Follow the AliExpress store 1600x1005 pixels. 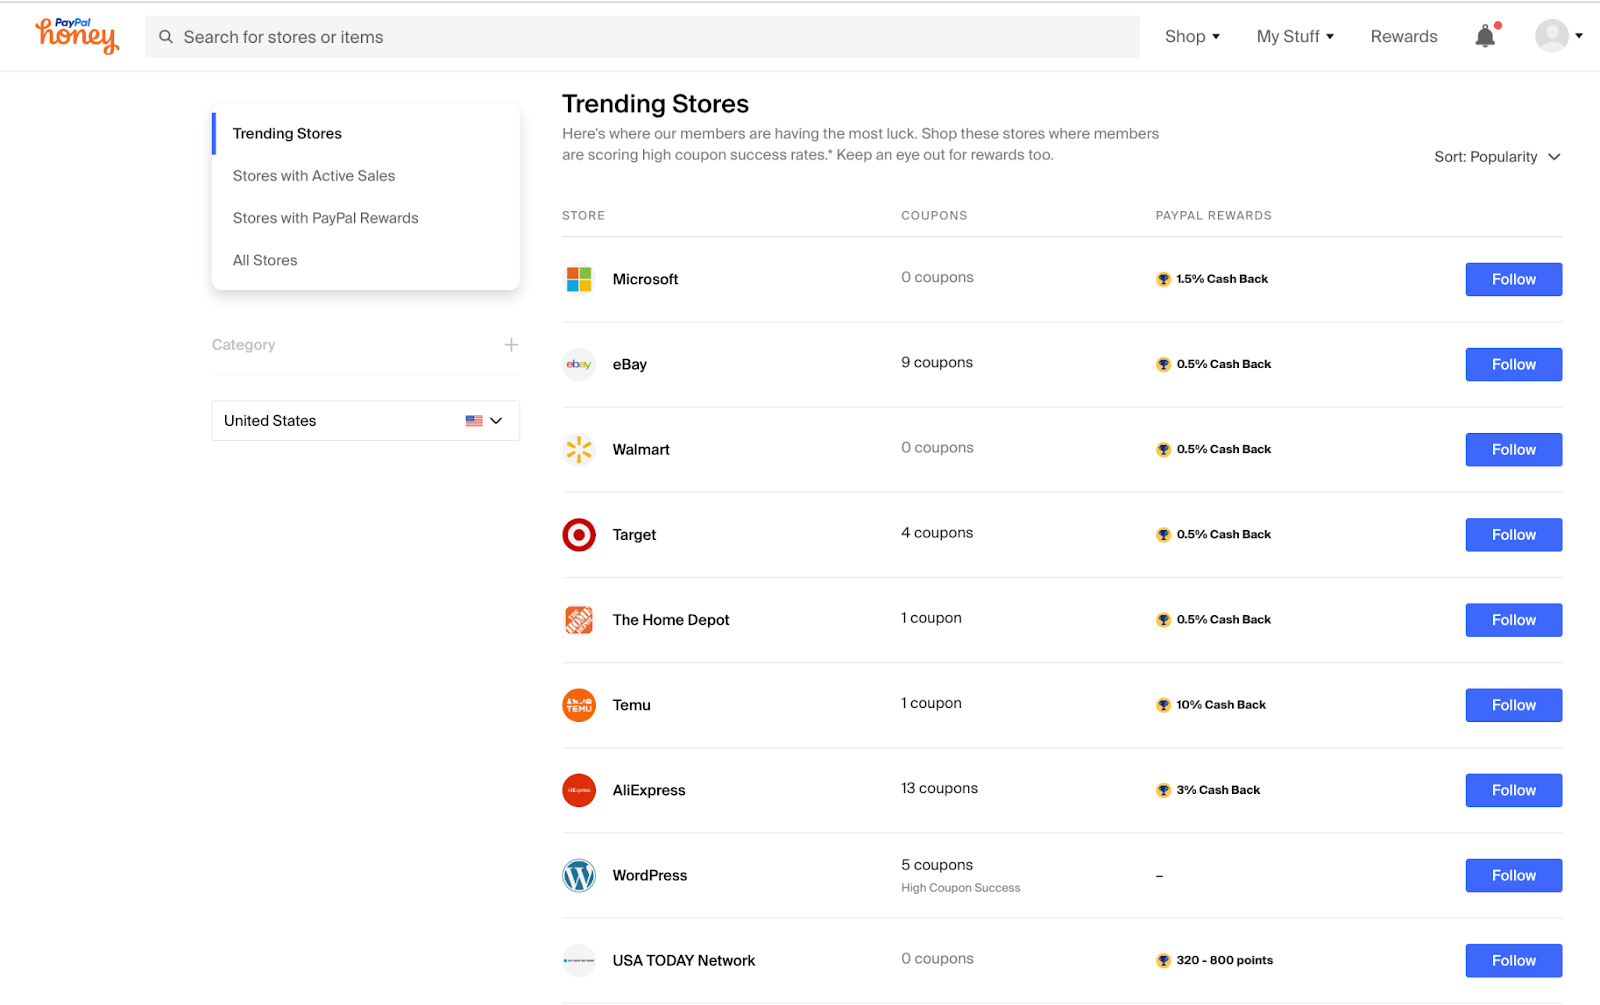tap(1513, 790)
